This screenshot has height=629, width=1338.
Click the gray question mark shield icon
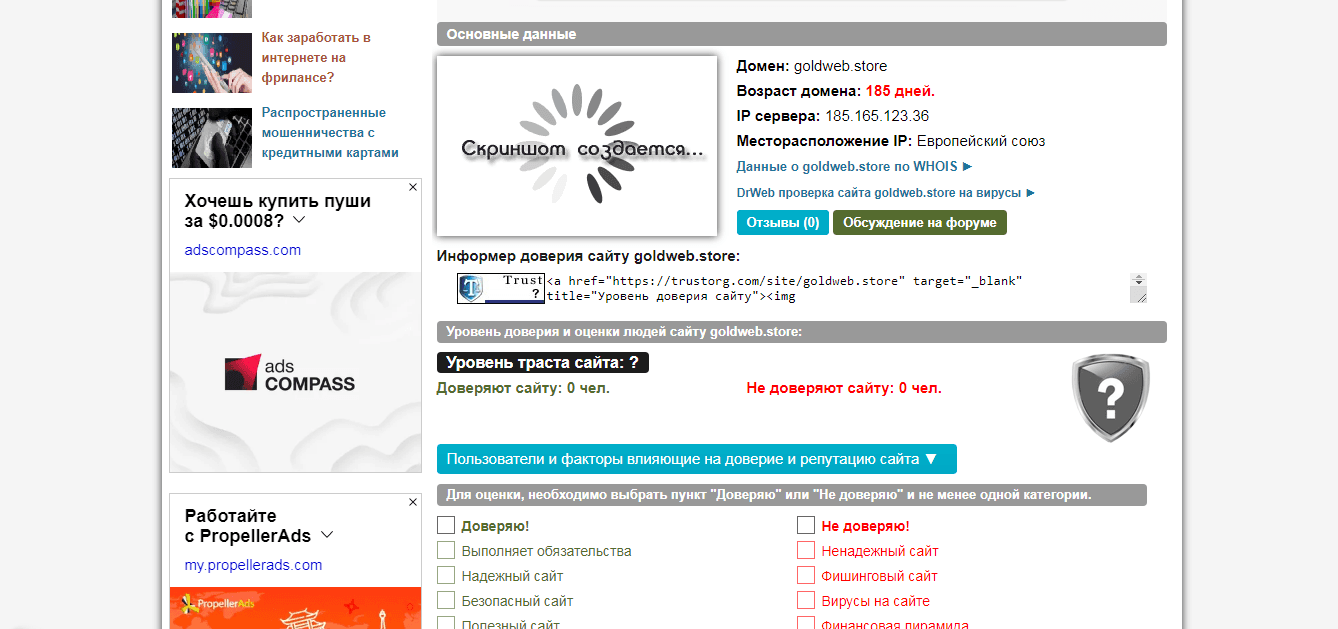coord(1110,397)
